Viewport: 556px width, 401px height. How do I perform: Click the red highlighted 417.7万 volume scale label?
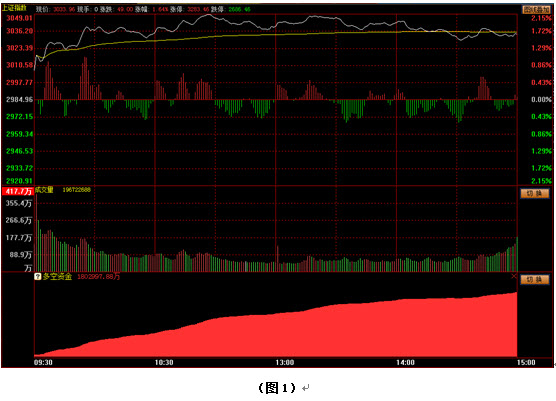pyautogui.click(x=18, y=191)
